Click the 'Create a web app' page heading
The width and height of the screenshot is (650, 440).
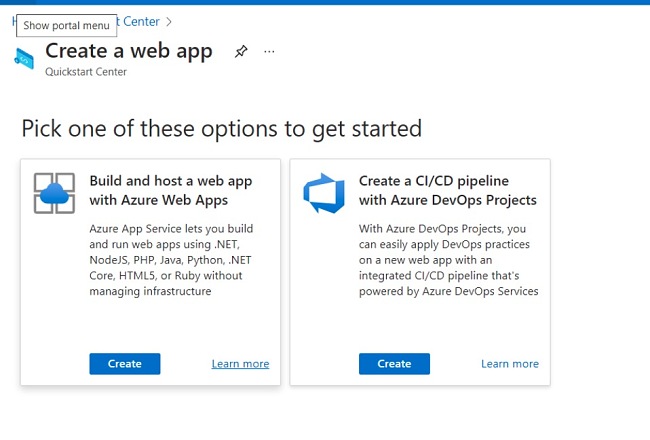point(129,51)
